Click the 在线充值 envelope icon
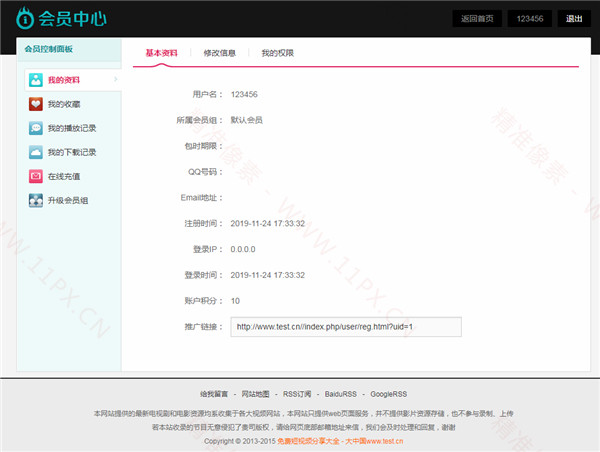The image size is (600, 452). [x=35, y=176]
